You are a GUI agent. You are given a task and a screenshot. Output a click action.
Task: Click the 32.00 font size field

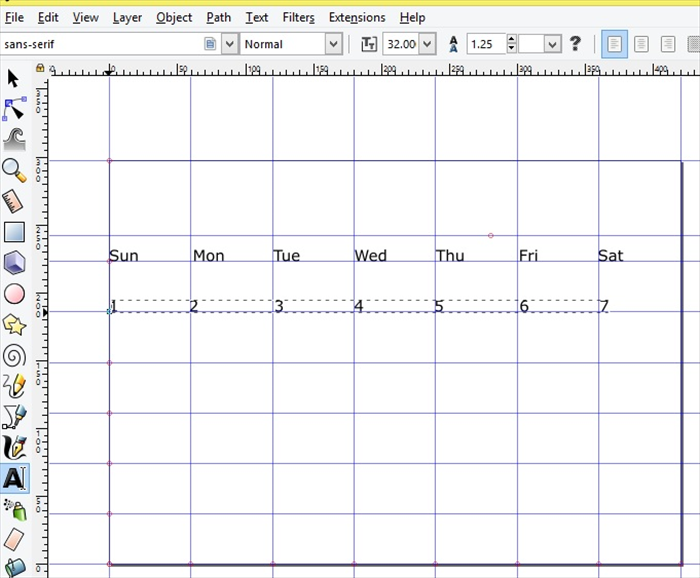tap(401, 44)
